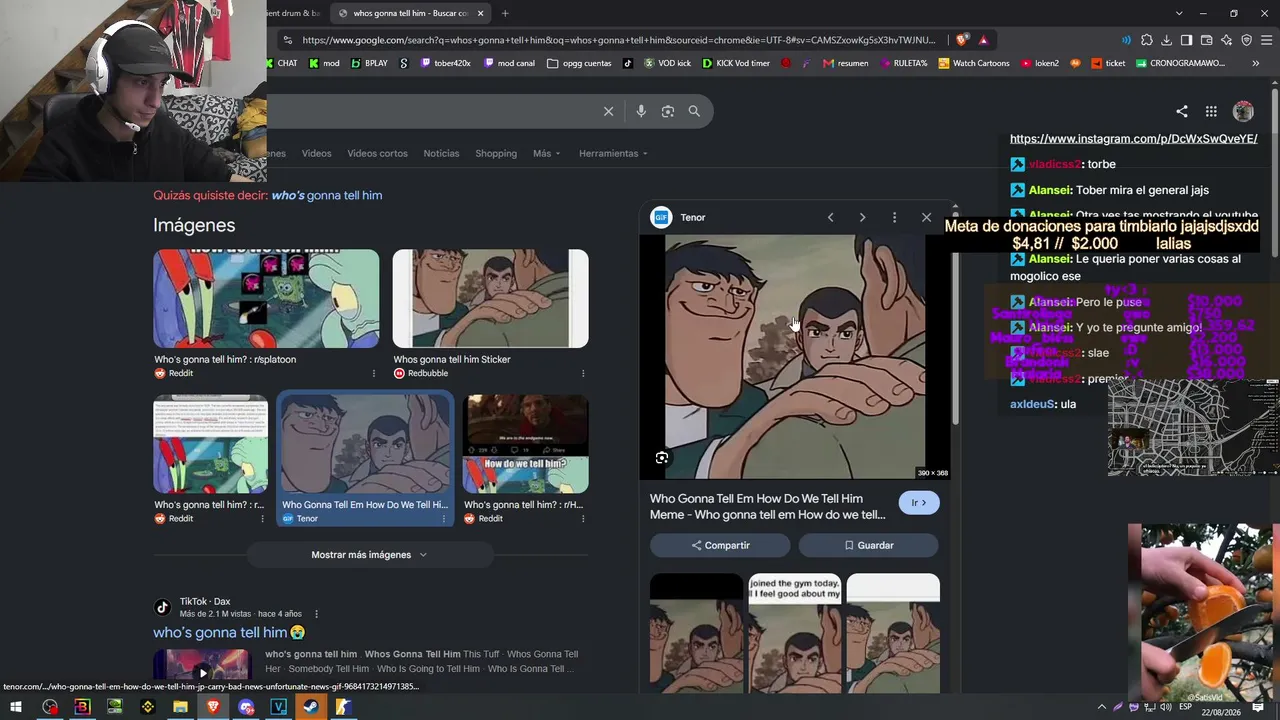Open the Instagram link in chat overlay
Screen dimensions: 1280x720
(1134, 139)
